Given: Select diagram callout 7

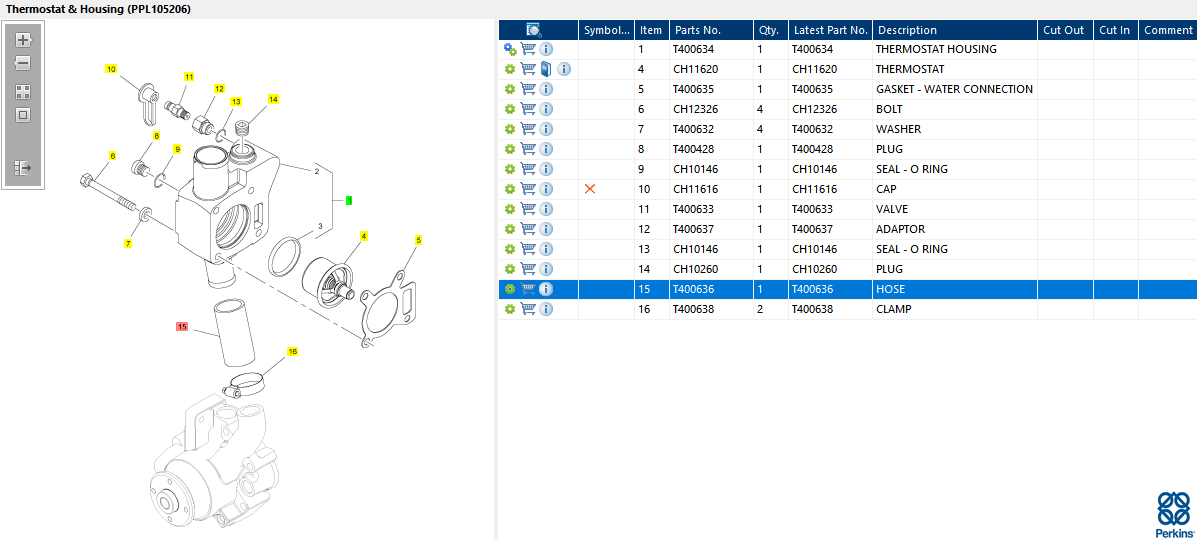Looking at the screenshot, I should coord(128,244).
